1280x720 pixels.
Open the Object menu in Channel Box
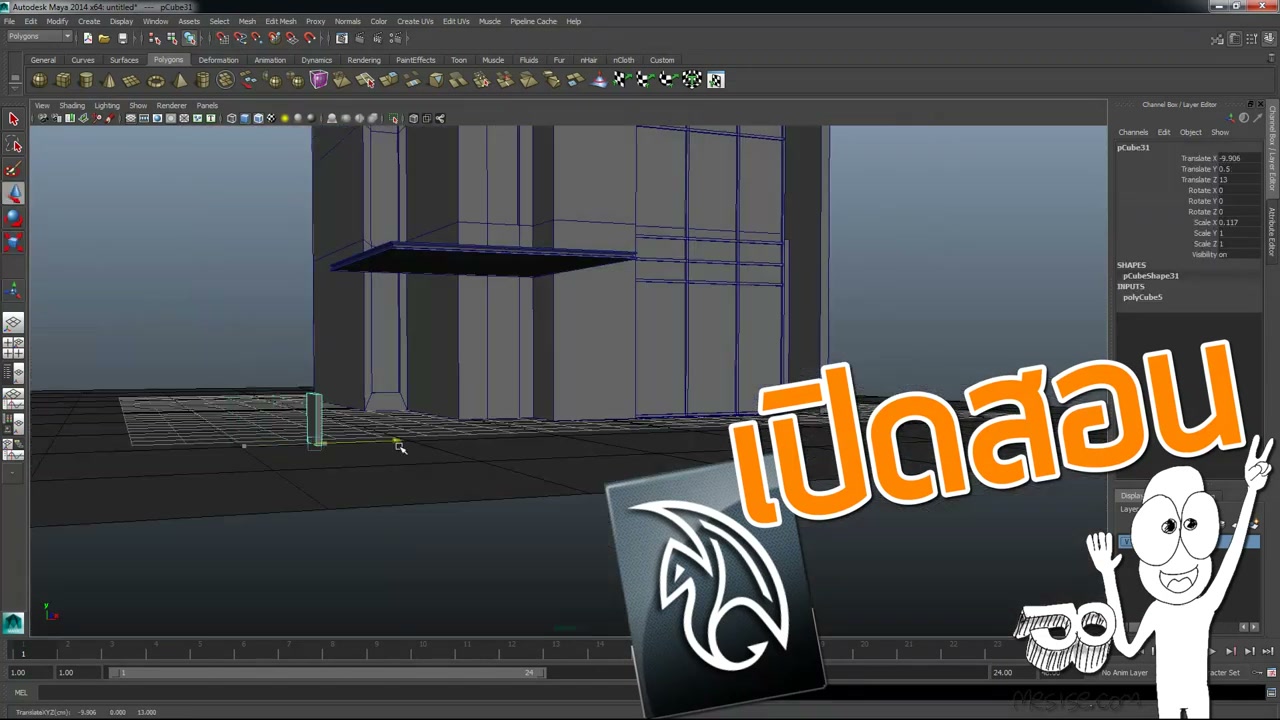point(1190,132)
